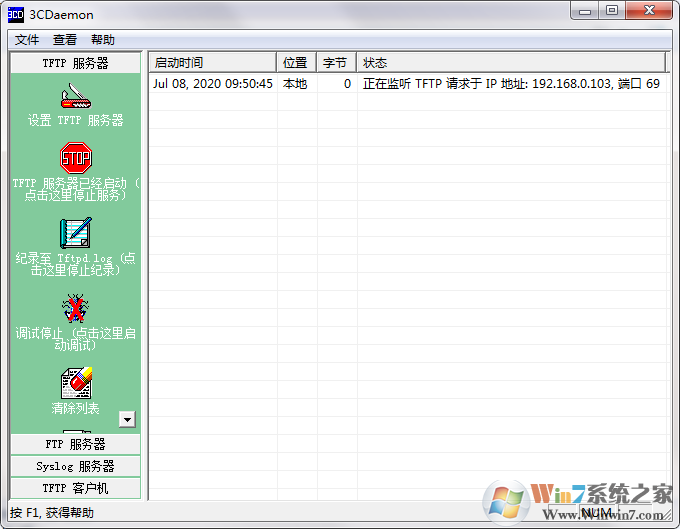Open the 设置 TFTP 服务器 configuration icon
Viewport: 680px width, 529px height.
pyautogui.click(x=76, y=96)
